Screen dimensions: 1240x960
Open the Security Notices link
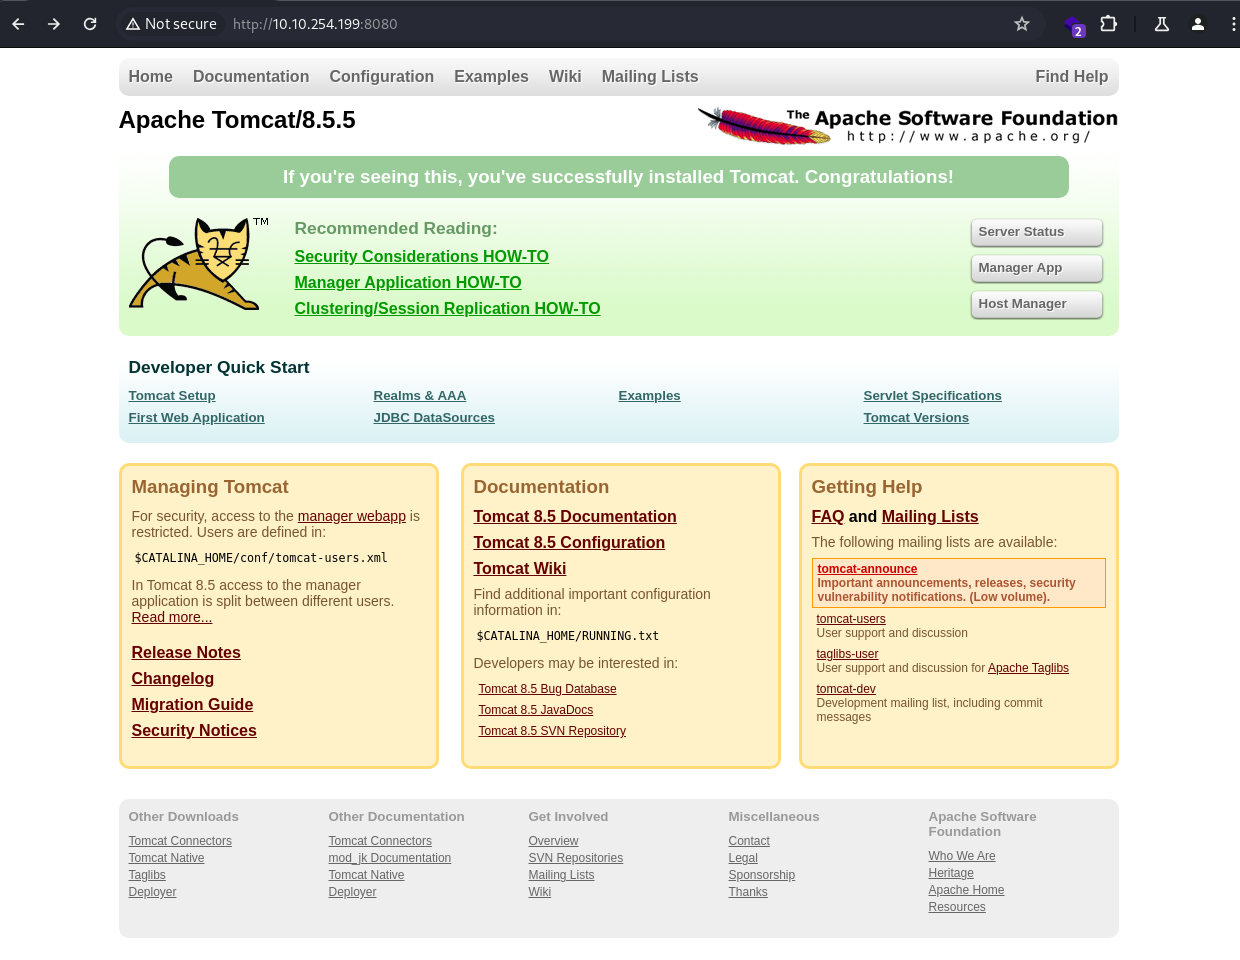[x=194, y=731]
